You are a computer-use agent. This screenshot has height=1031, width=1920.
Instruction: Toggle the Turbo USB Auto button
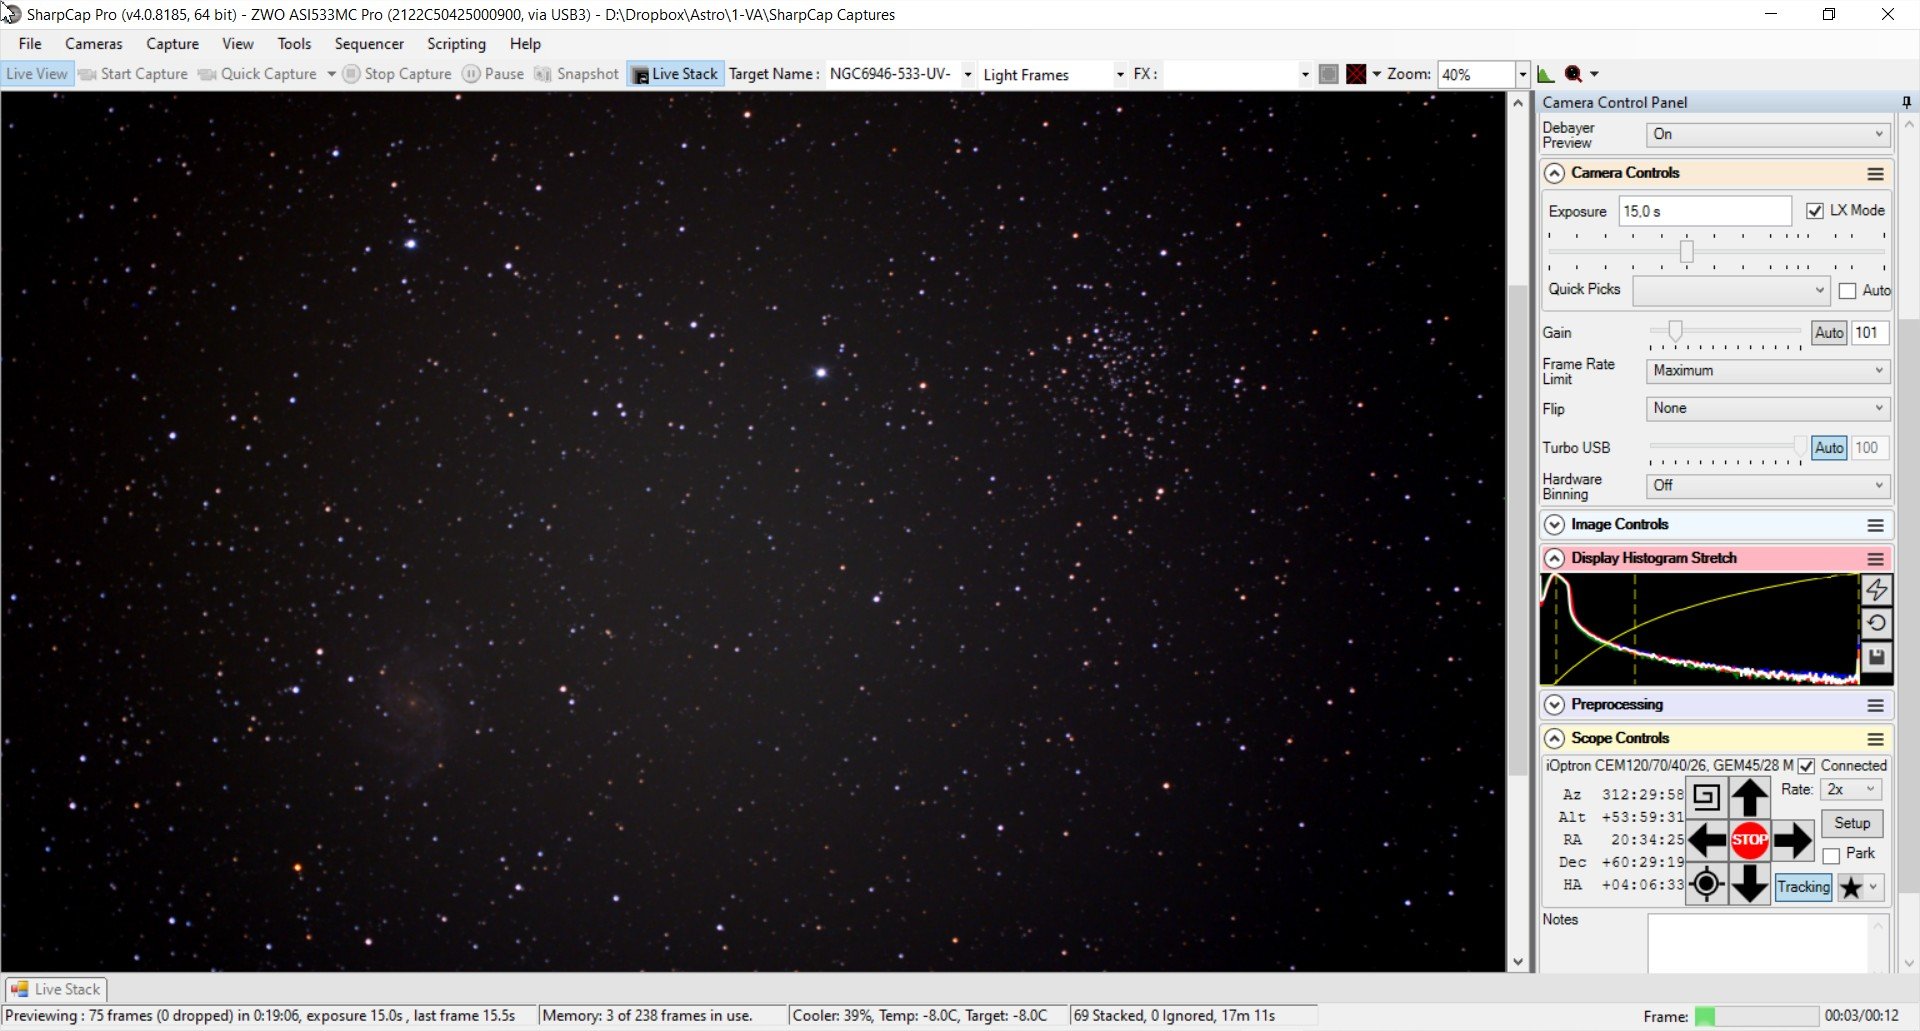[1829, 448]
